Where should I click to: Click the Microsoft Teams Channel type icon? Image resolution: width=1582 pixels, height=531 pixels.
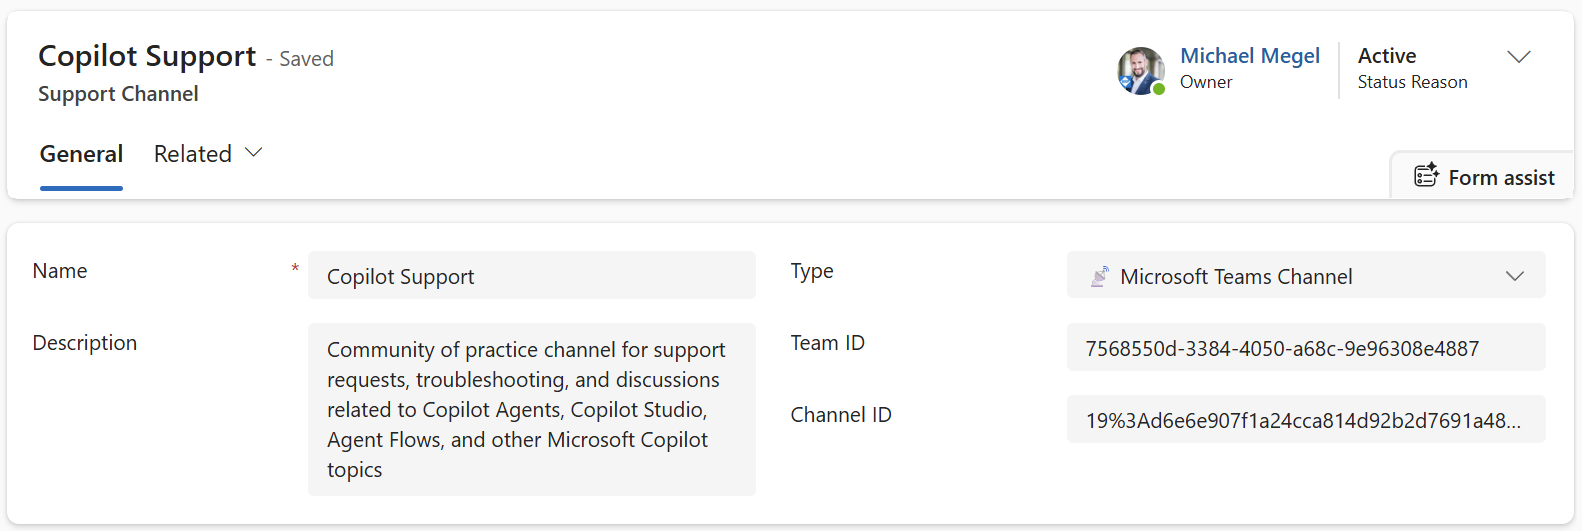1099,277
